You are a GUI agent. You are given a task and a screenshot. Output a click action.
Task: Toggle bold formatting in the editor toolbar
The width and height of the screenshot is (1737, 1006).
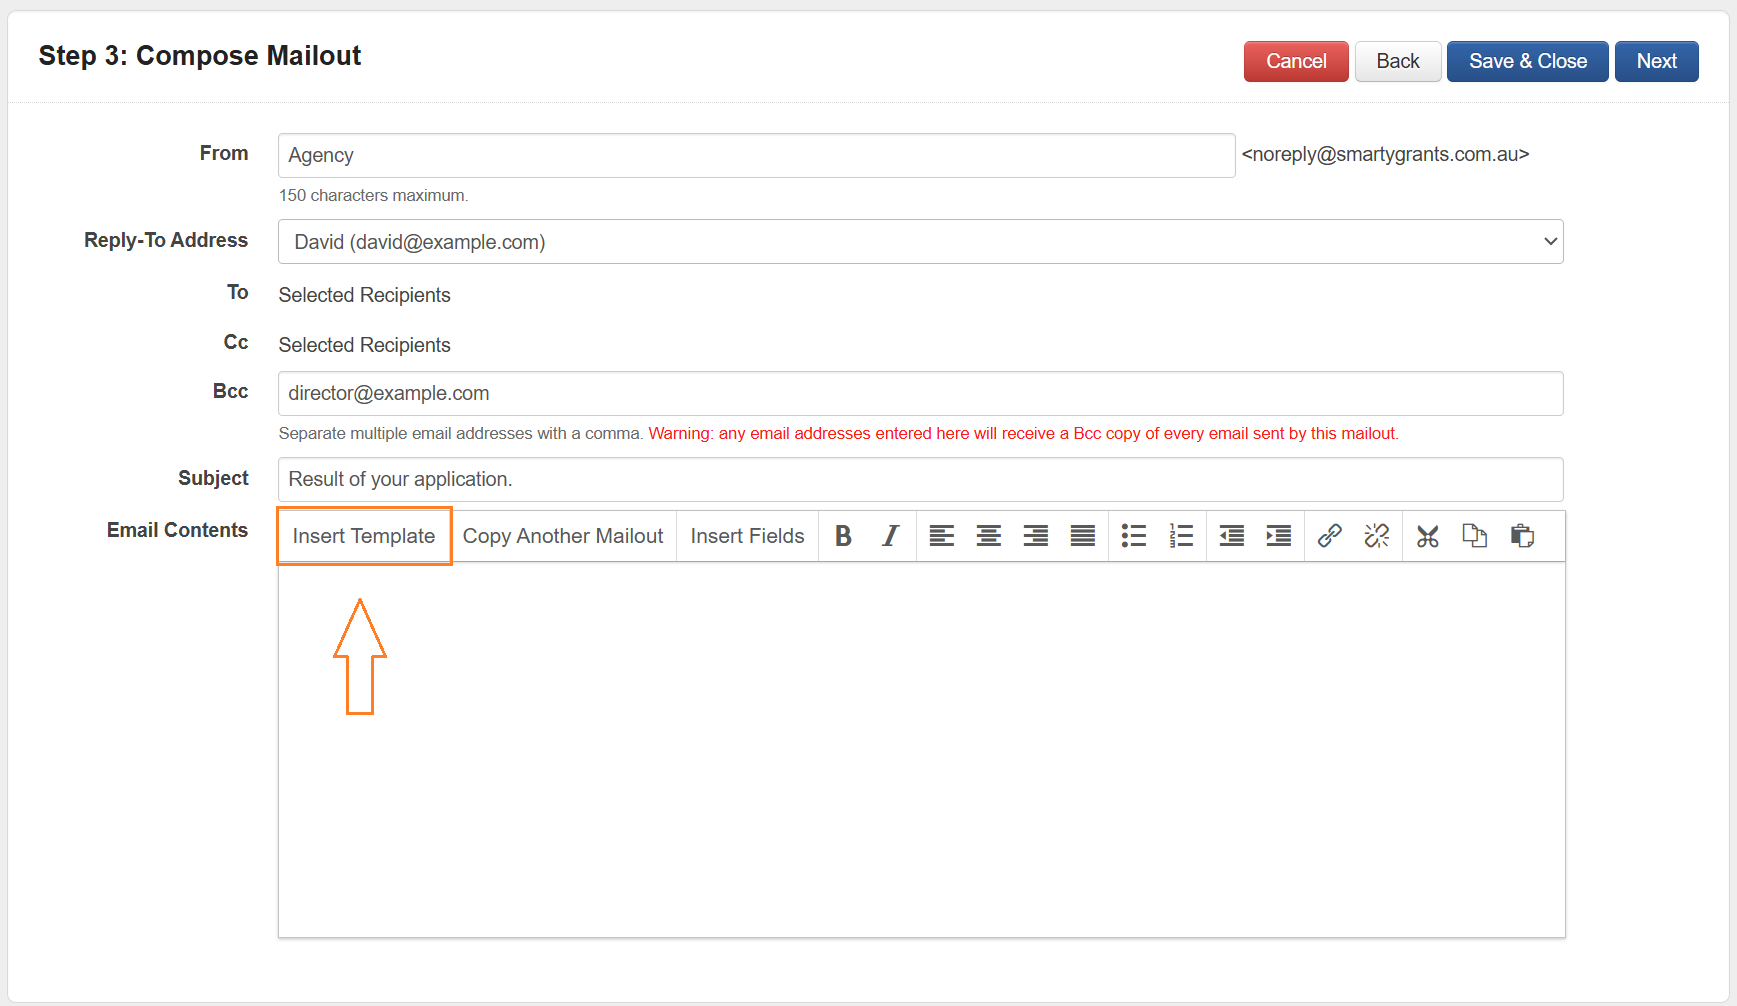point(843,536)
